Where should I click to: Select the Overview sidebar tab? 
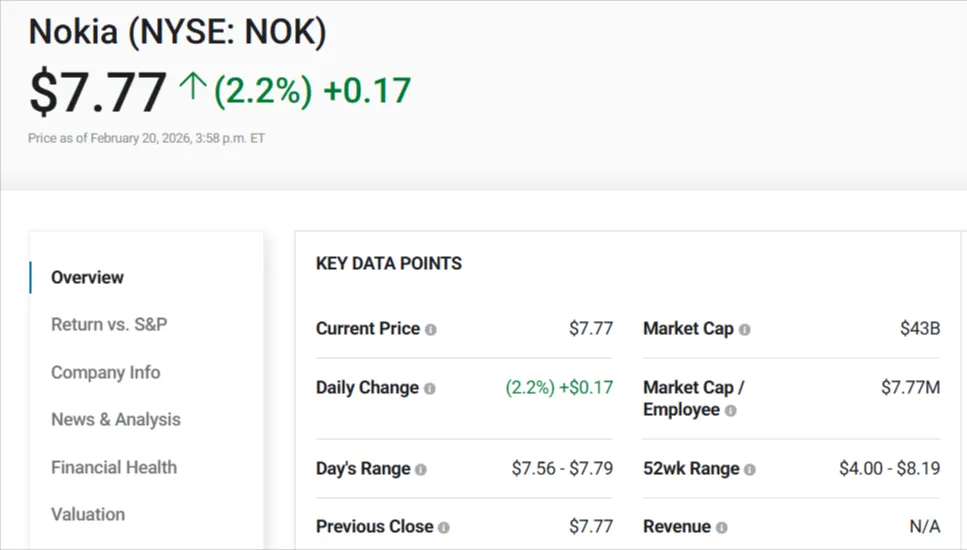pos(88,277)
